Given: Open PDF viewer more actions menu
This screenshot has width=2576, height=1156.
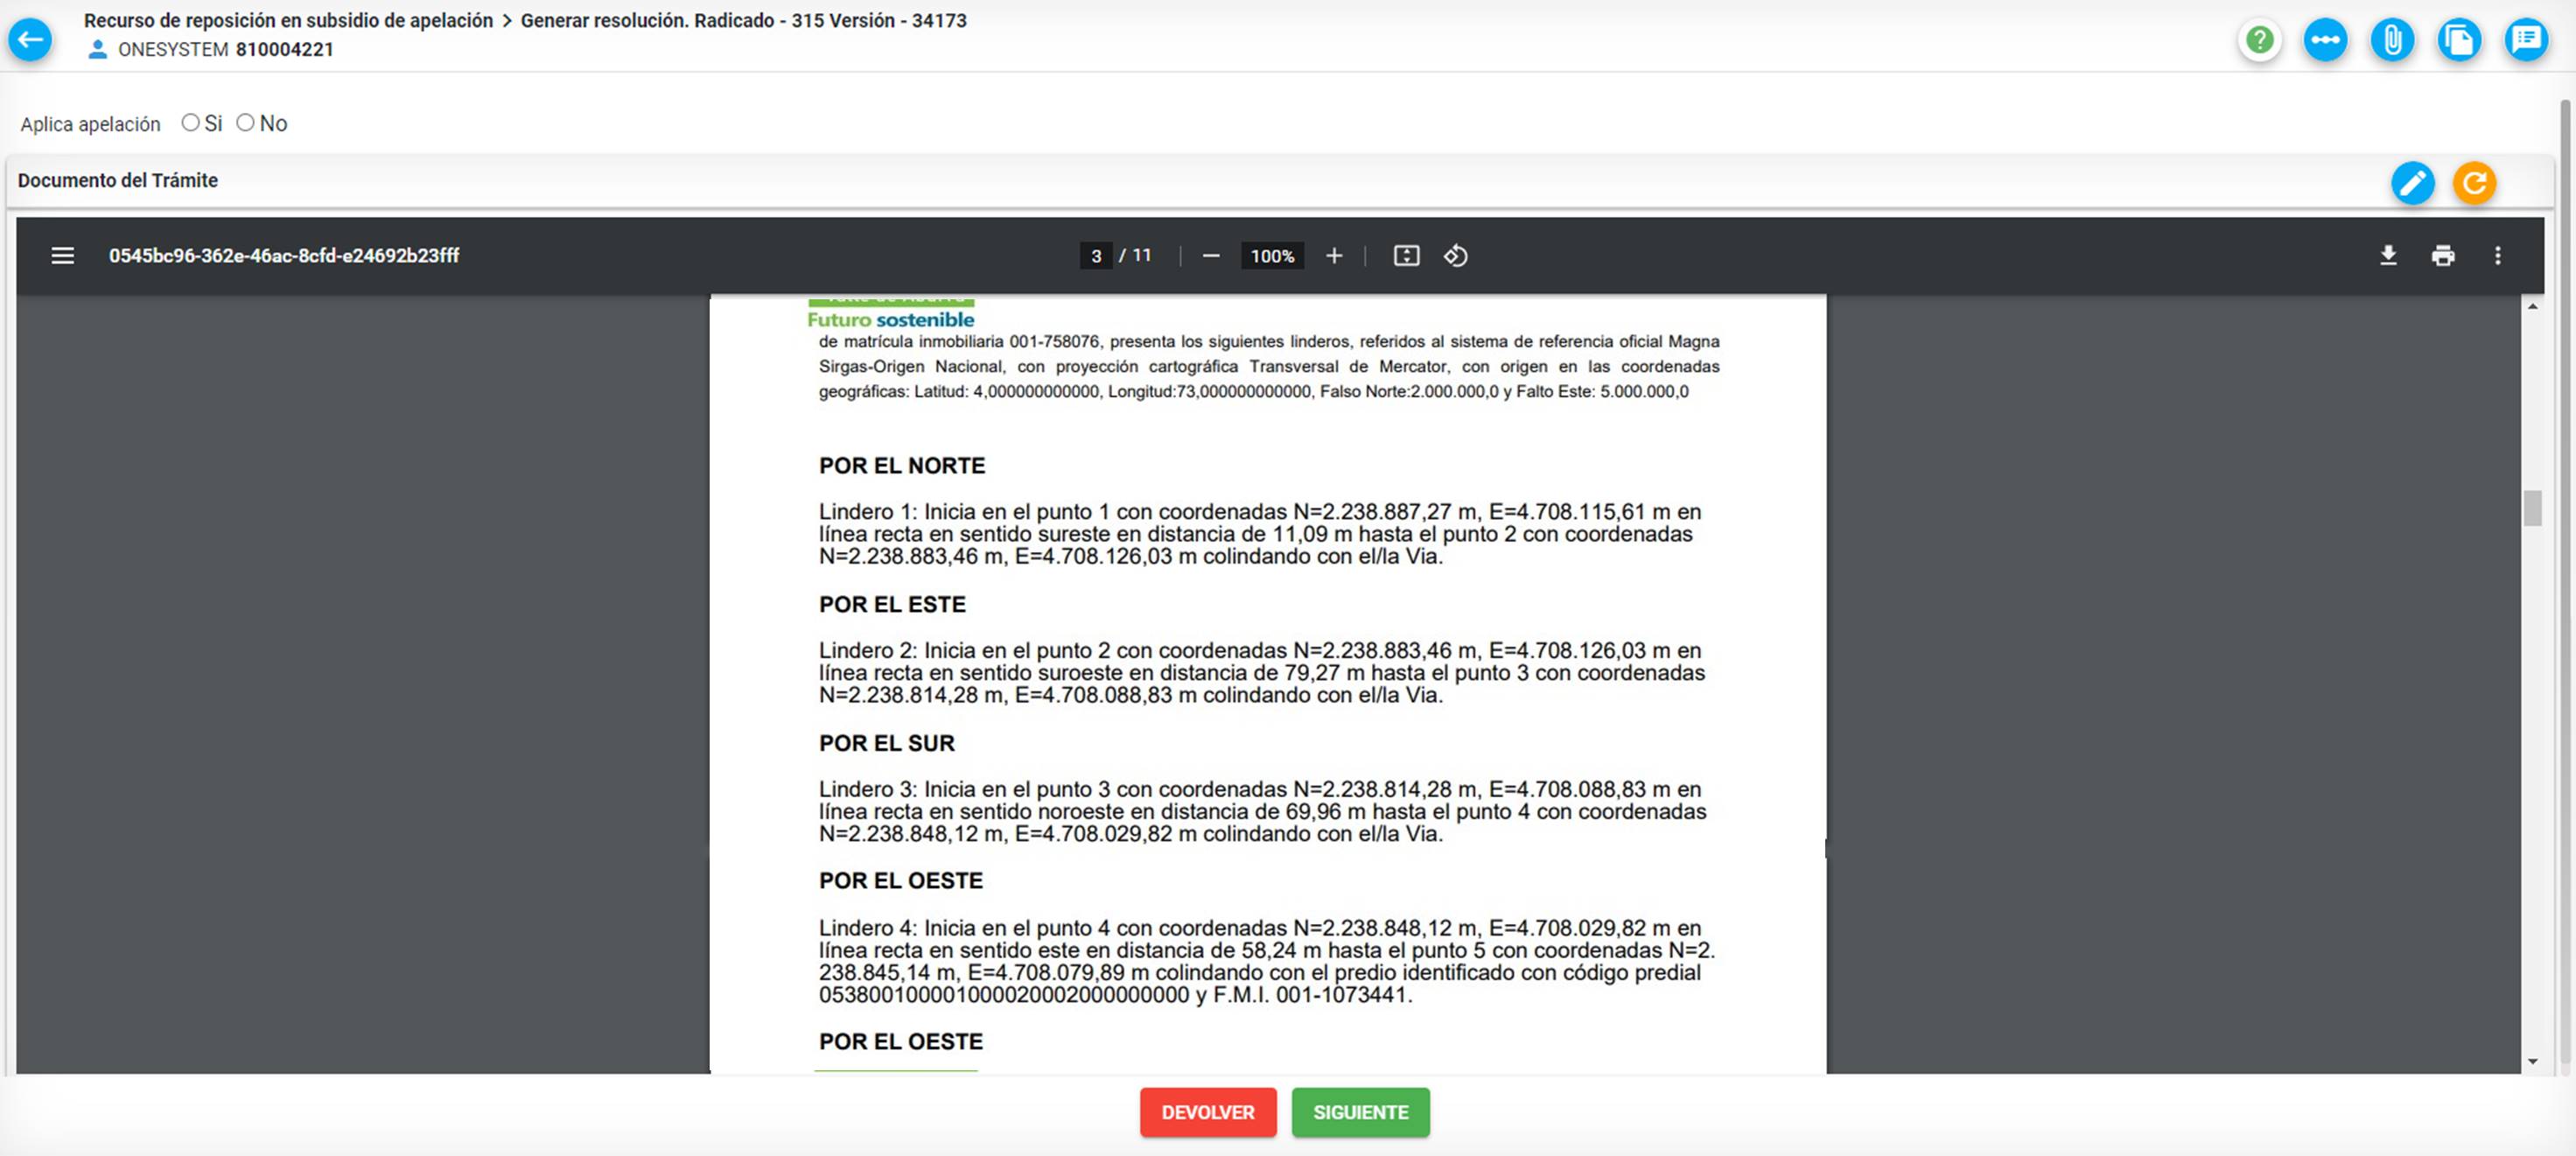Looking at the screenshot, I should click(x=2497, y=256).
